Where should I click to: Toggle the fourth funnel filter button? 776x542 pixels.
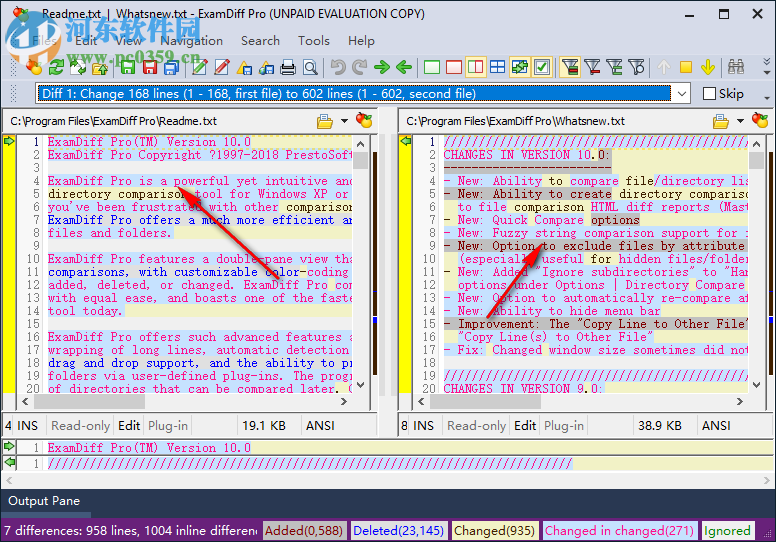[x=636, y=67]
